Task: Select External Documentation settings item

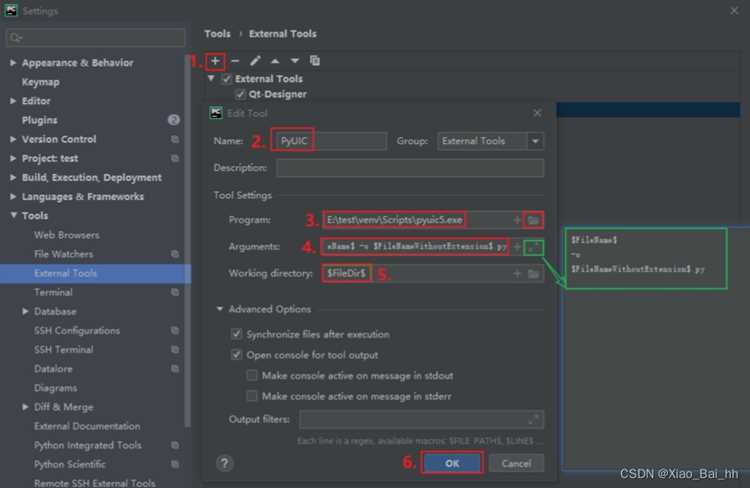Action: [x=87, y=426]
